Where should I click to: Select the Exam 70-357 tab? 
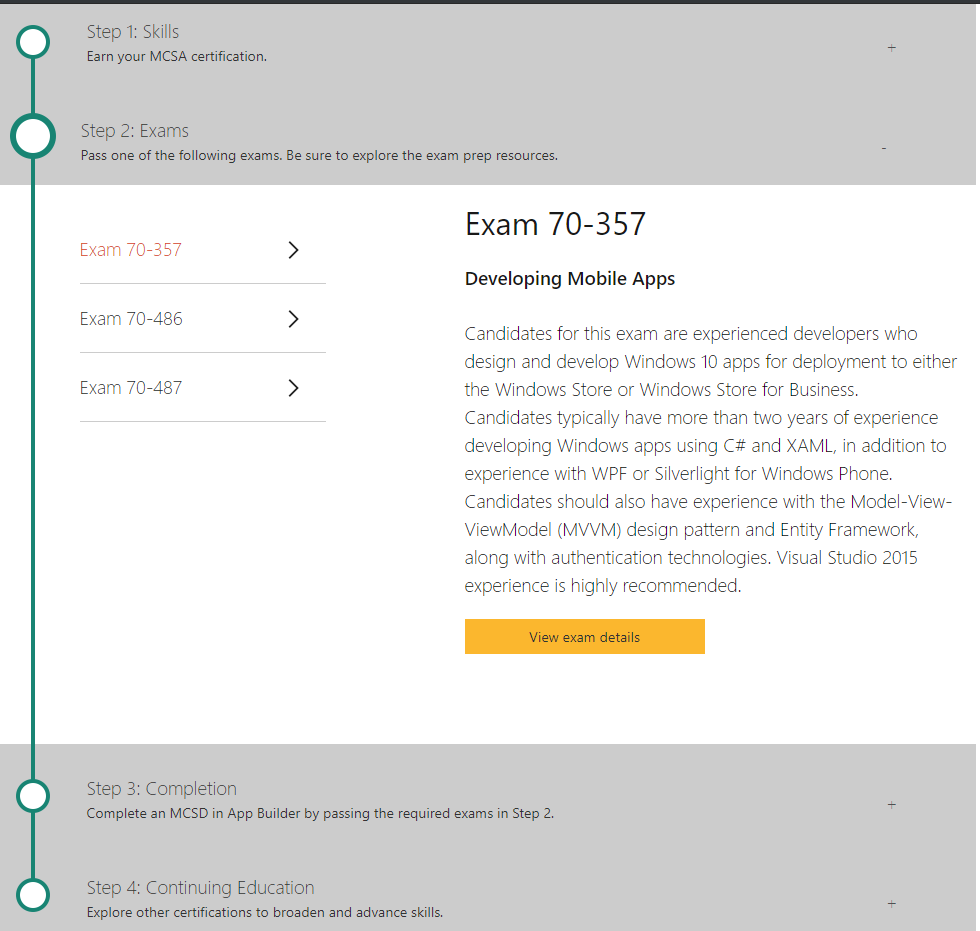click(202, 250)
